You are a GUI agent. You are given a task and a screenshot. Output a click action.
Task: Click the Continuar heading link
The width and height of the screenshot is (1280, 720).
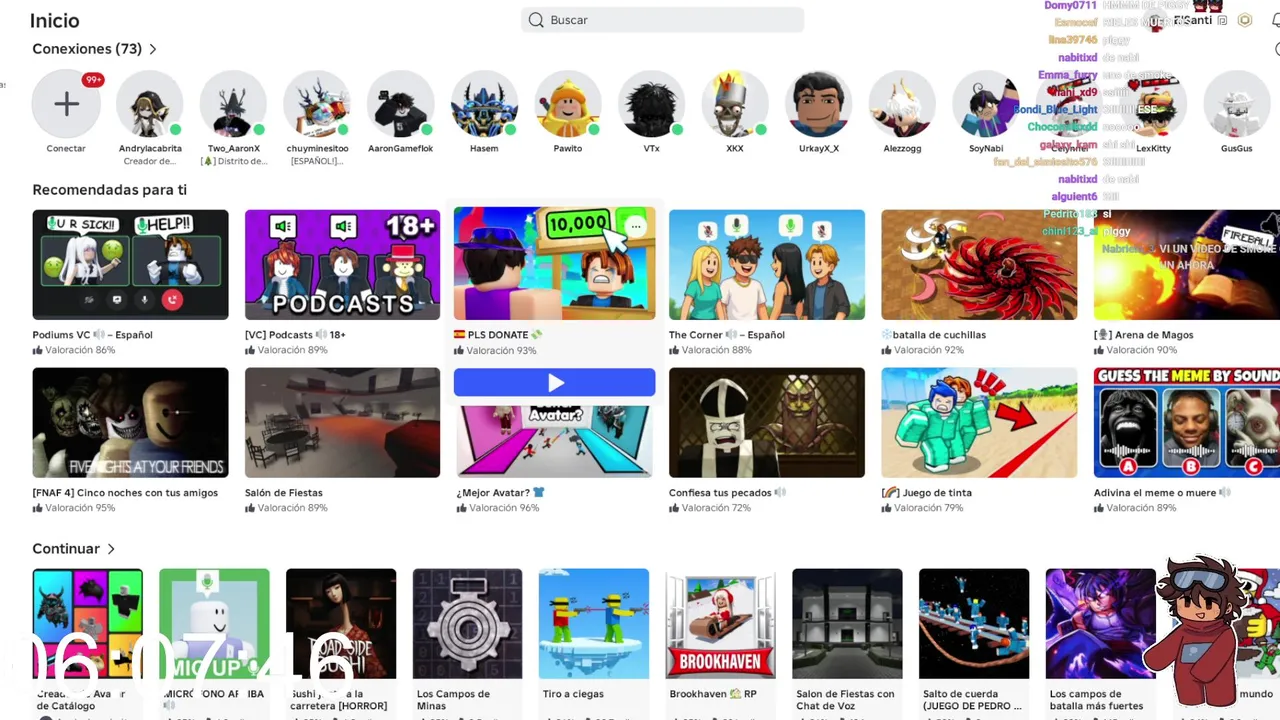[x=66, y=549]
